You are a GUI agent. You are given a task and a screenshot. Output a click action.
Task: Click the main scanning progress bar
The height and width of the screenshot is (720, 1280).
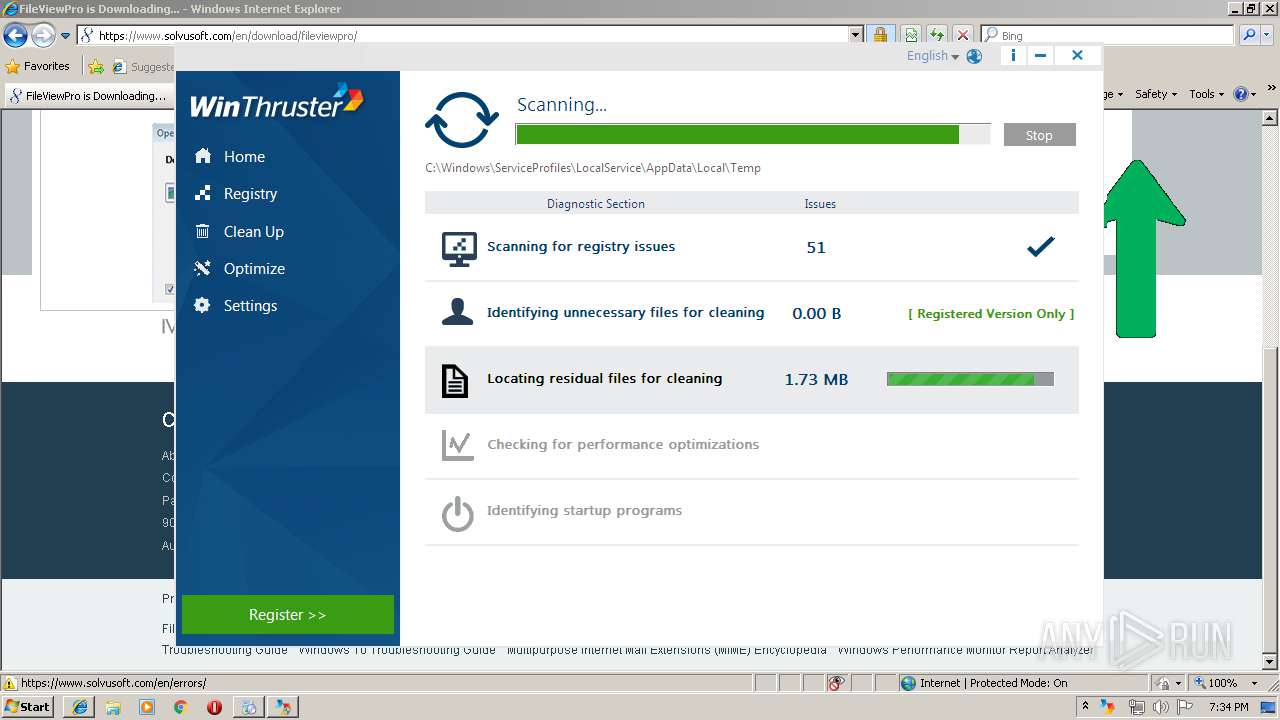(x=753, y=135)
